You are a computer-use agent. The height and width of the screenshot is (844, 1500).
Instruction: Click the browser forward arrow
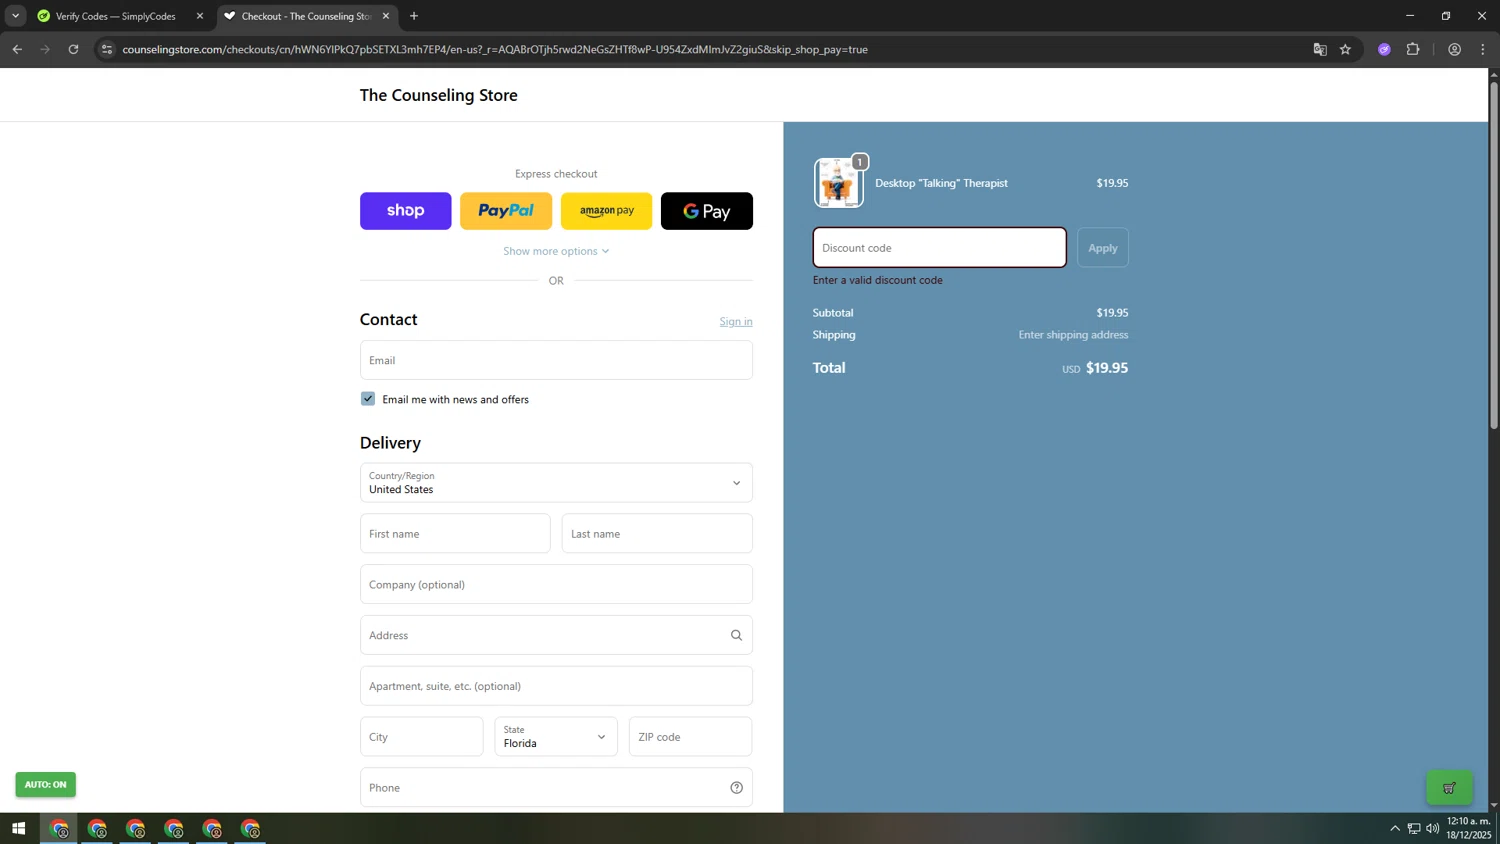[45, 49]
